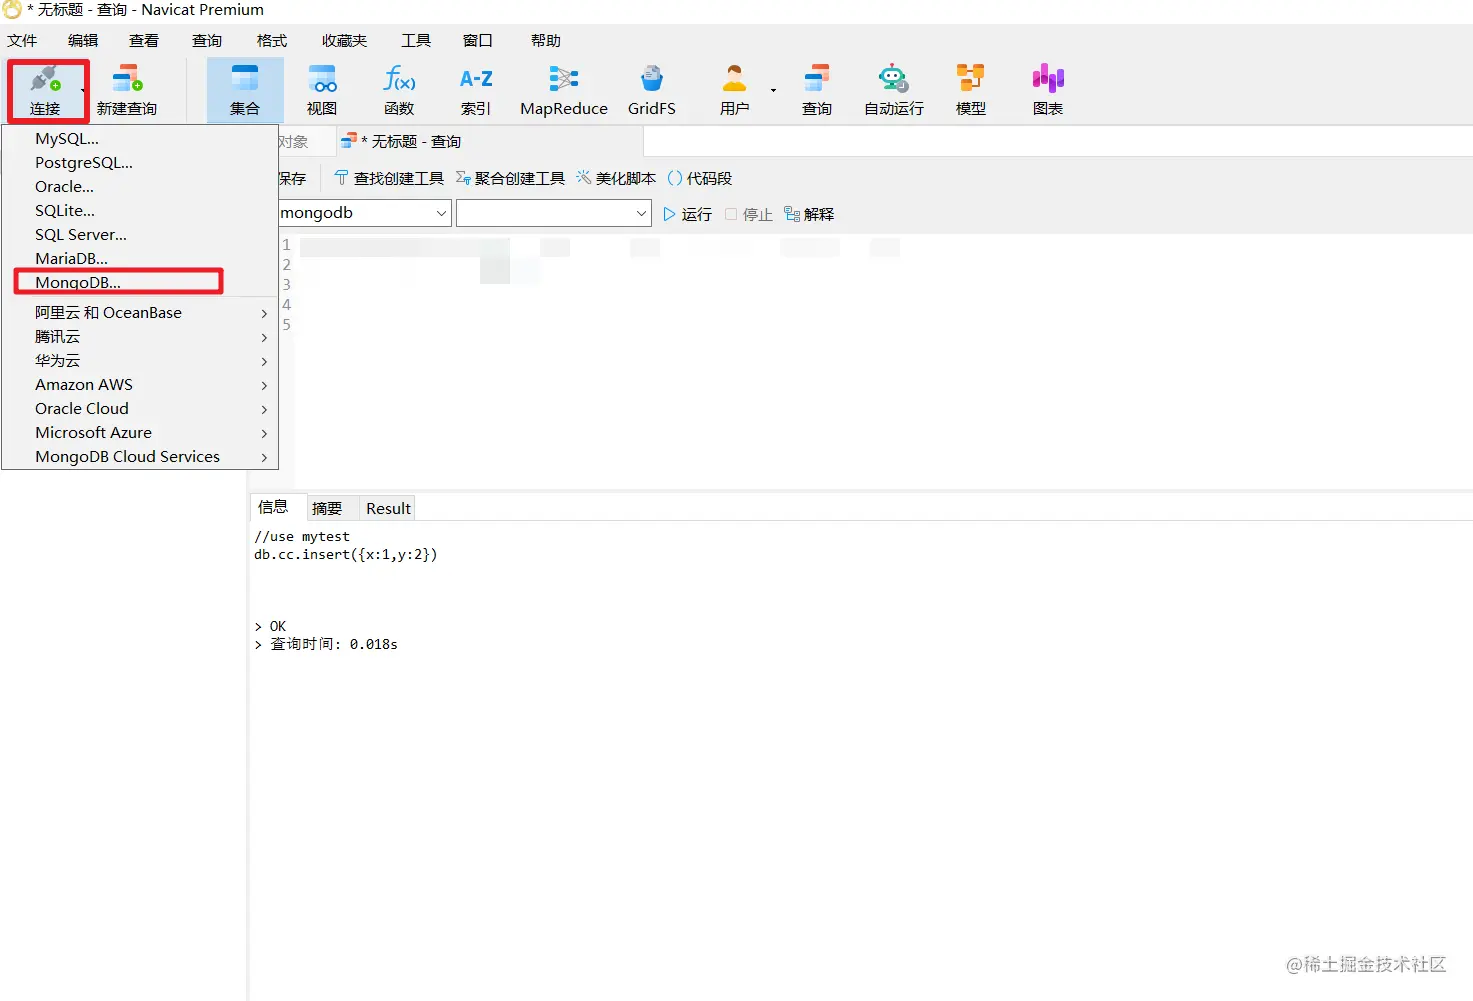Open the 查询 query toolbar icon

point(817,90)
